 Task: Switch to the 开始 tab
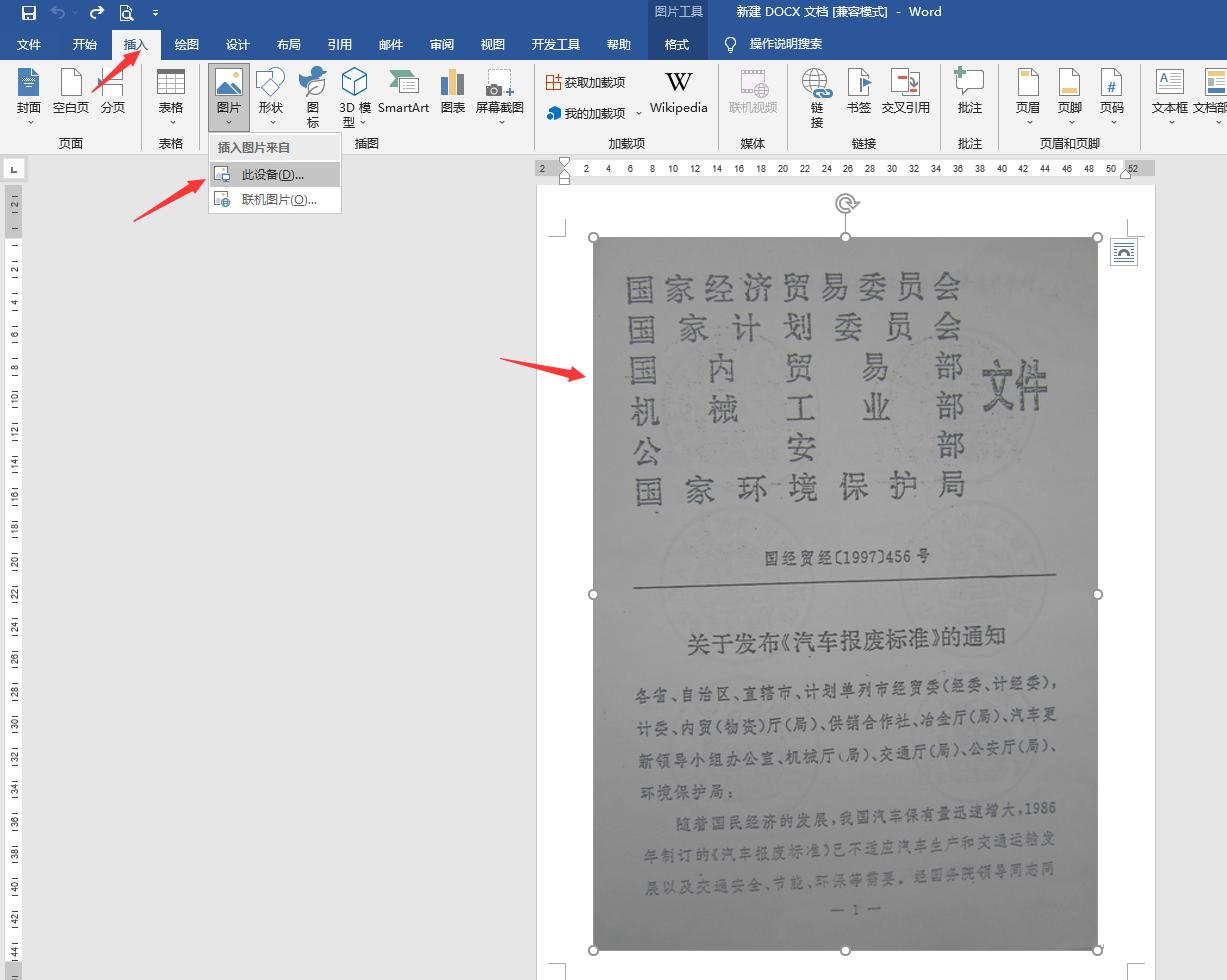[85, 44]
